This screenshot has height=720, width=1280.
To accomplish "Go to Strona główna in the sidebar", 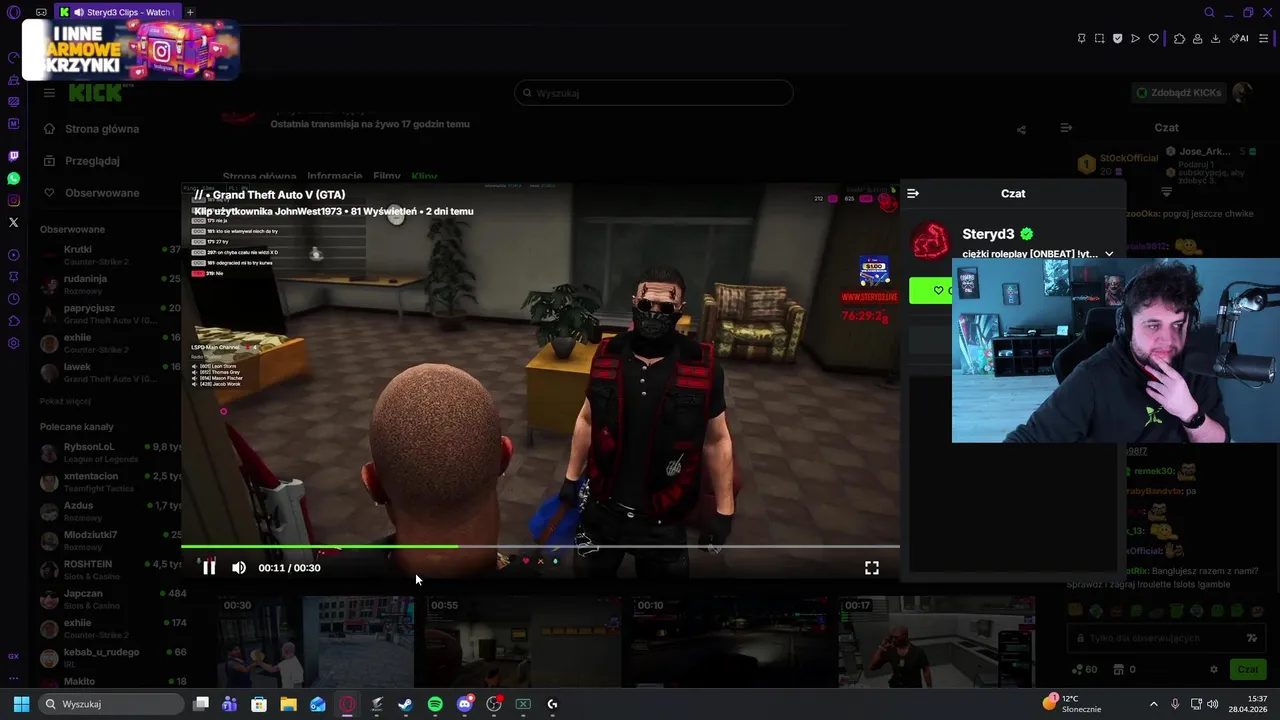I will [x=102, y=129].
